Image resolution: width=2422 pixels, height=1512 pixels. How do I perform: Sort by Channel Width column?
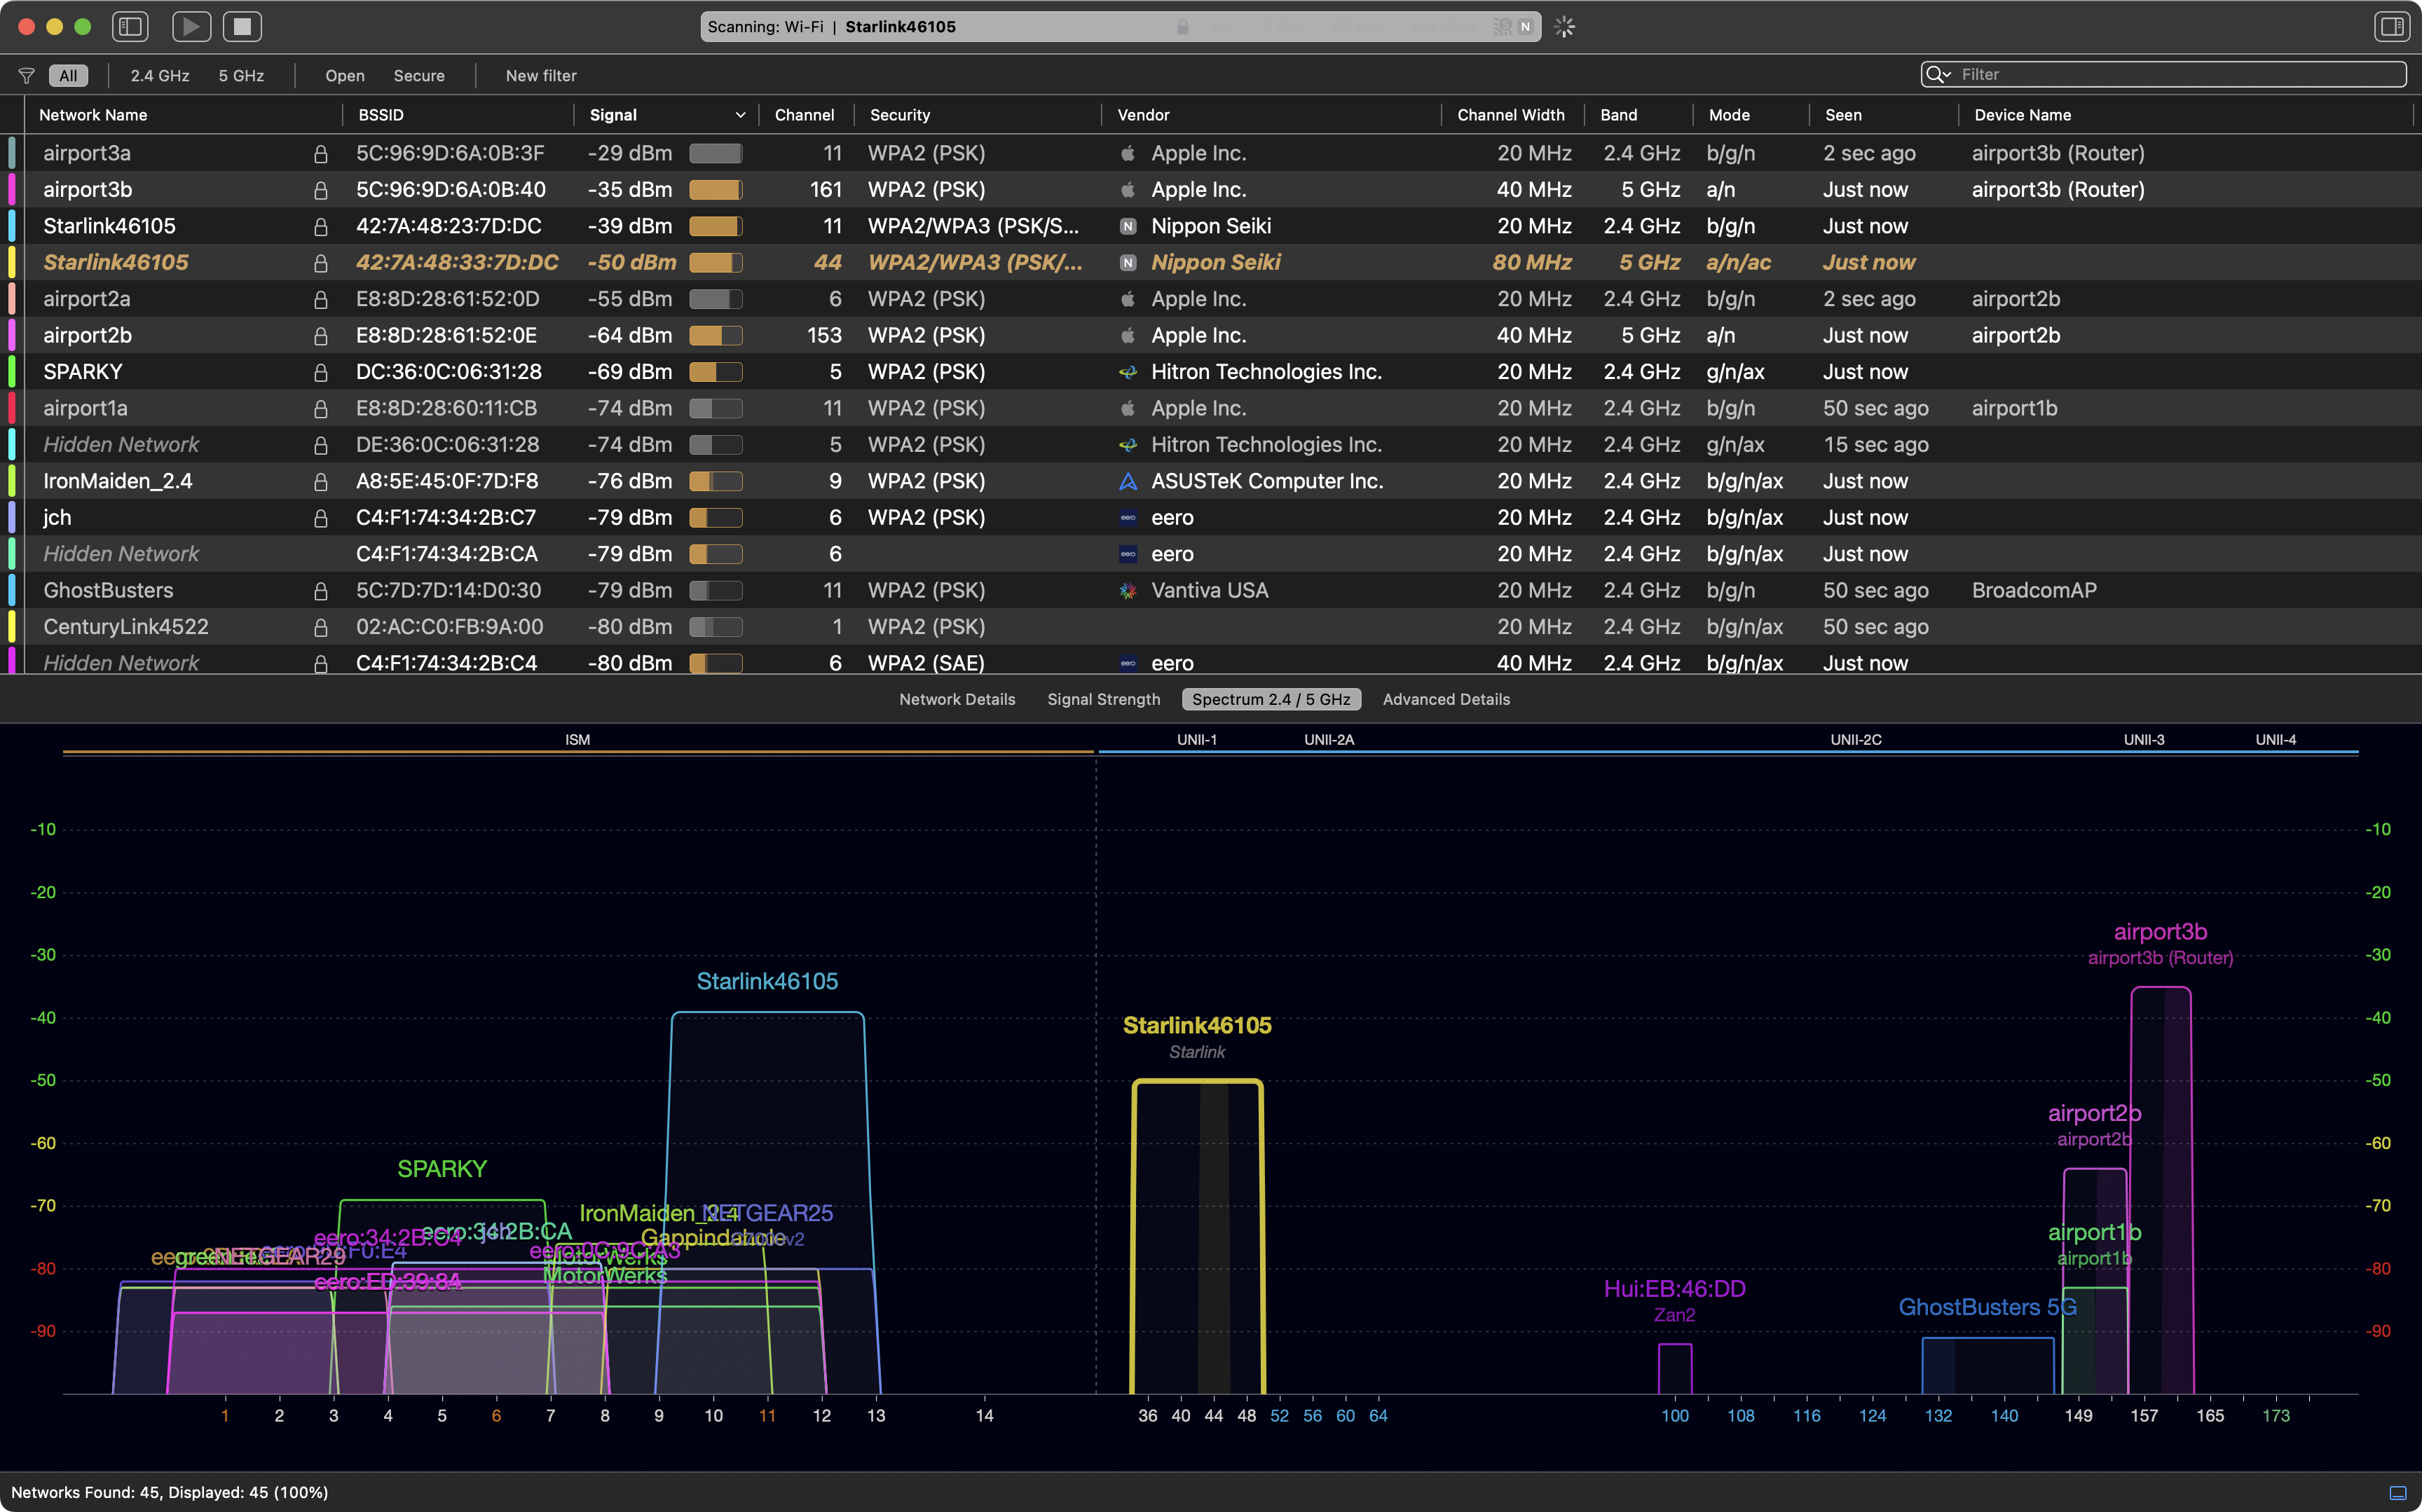(x=1511, y=115)
